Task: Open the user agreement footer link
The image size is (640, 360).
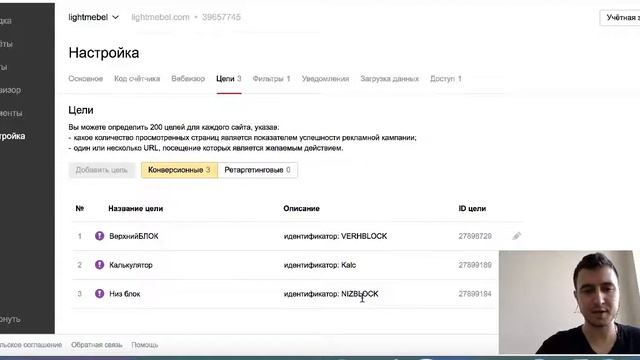Action: (x=31, y=345)
